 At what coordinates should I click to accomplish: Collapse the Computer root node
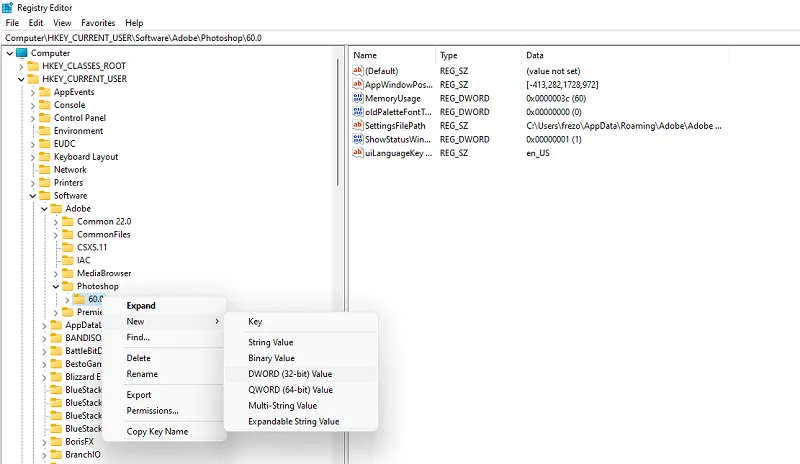(x=10, y=53)
